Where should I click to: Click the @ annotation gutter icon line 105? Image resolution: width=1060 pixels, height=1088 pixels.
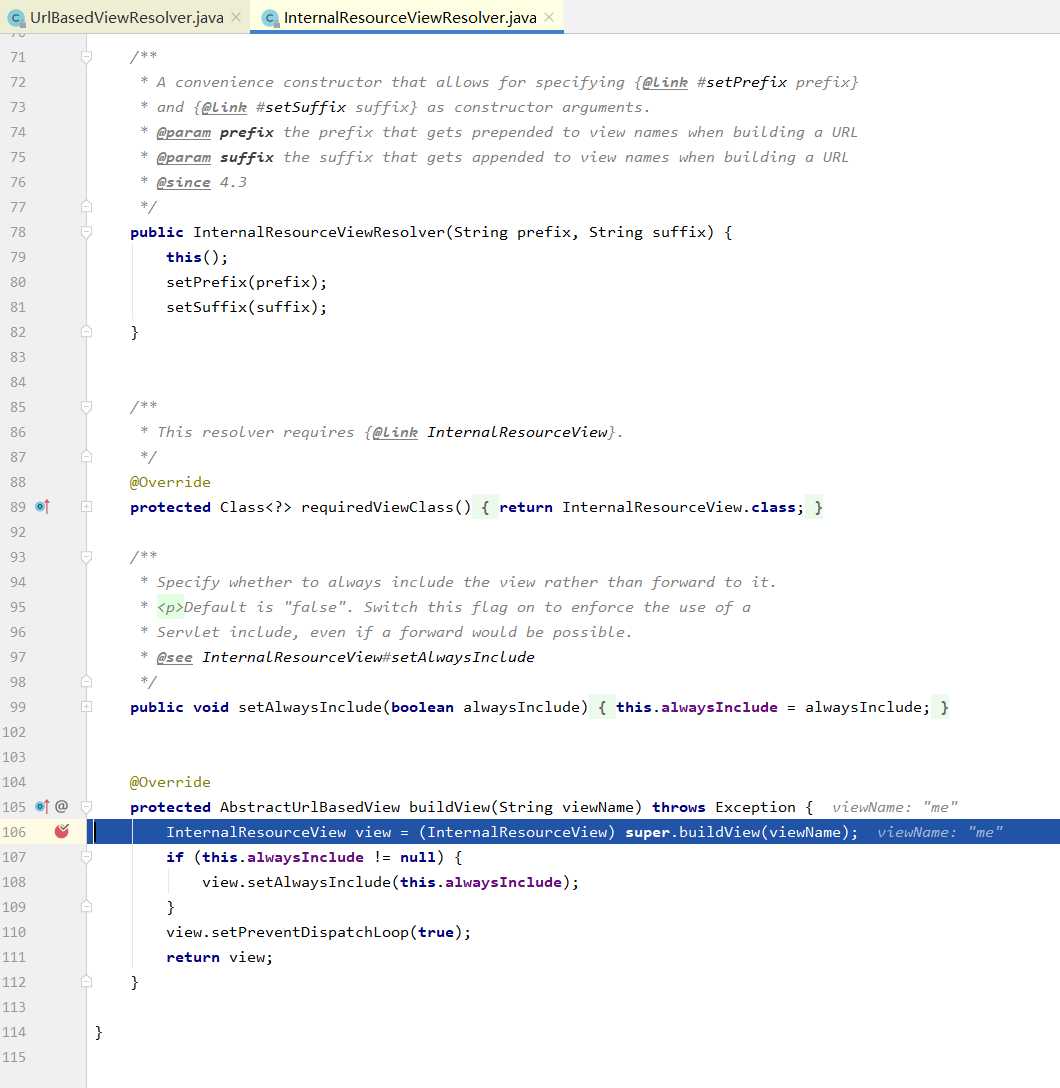tap(62, 806)
